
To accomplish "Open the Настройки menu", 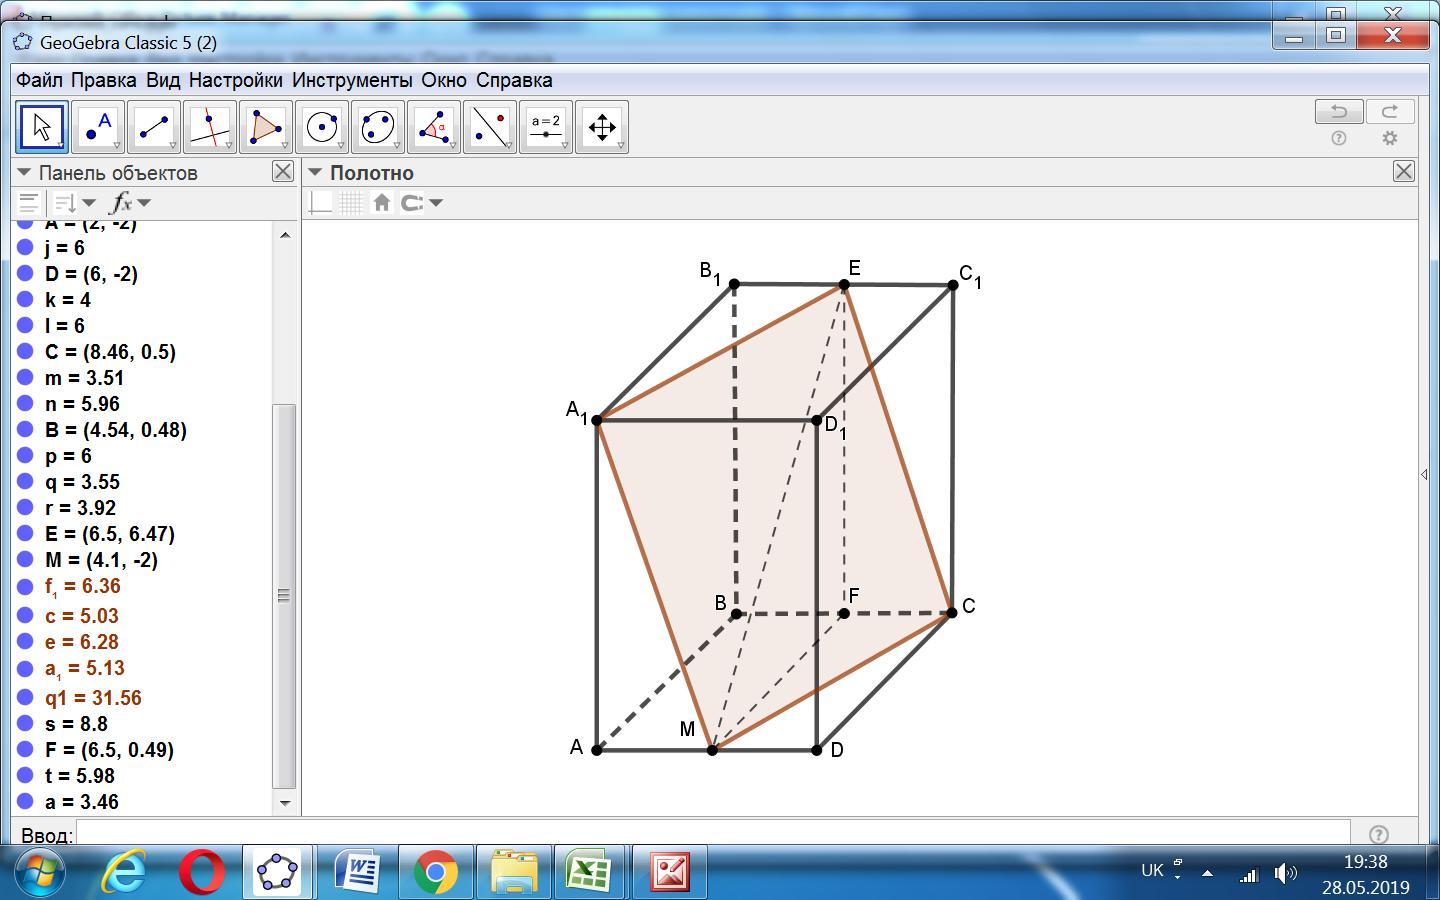I will pyautogui.click(x=235, y=80).
